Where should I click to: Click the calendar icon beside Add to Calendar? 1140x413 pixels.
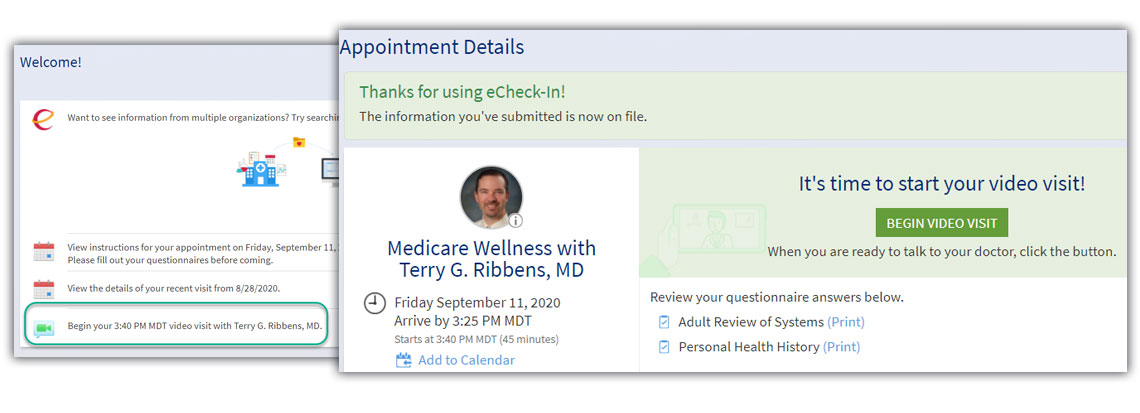tap(404, 360)
